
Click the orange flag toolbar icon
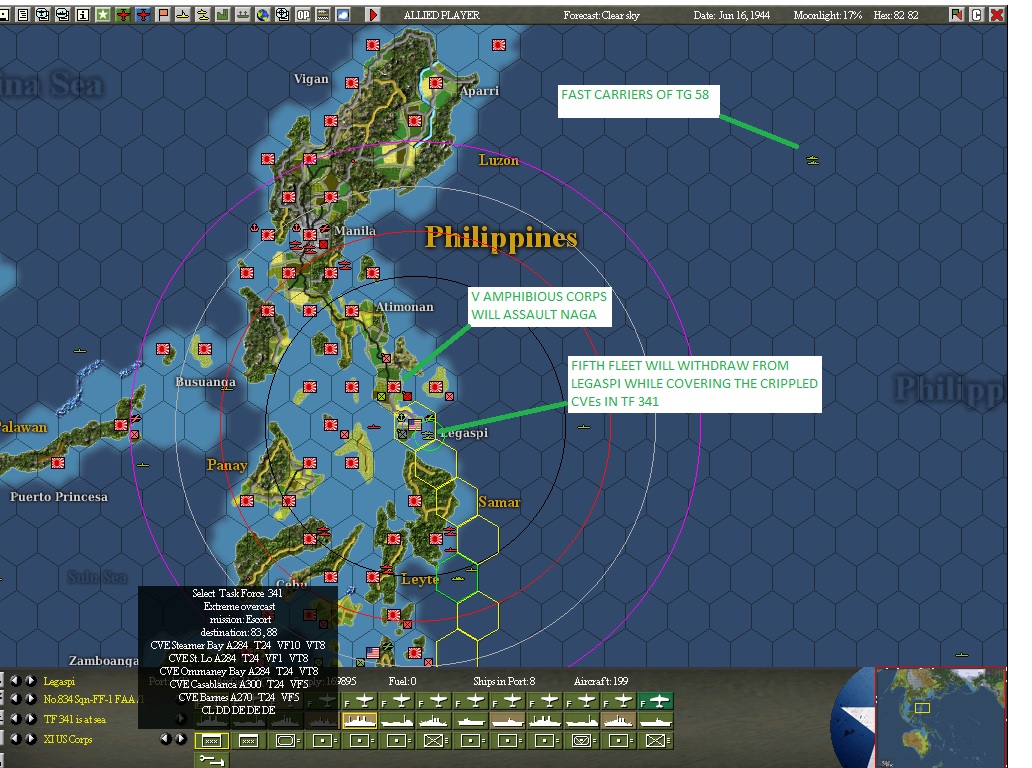coord(163,14)
